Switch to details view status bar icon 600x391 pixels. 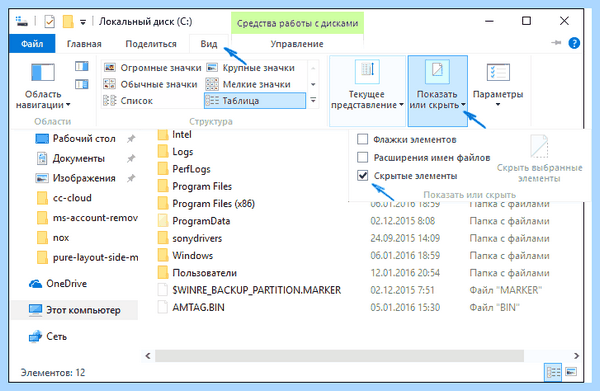click(553, 372)
